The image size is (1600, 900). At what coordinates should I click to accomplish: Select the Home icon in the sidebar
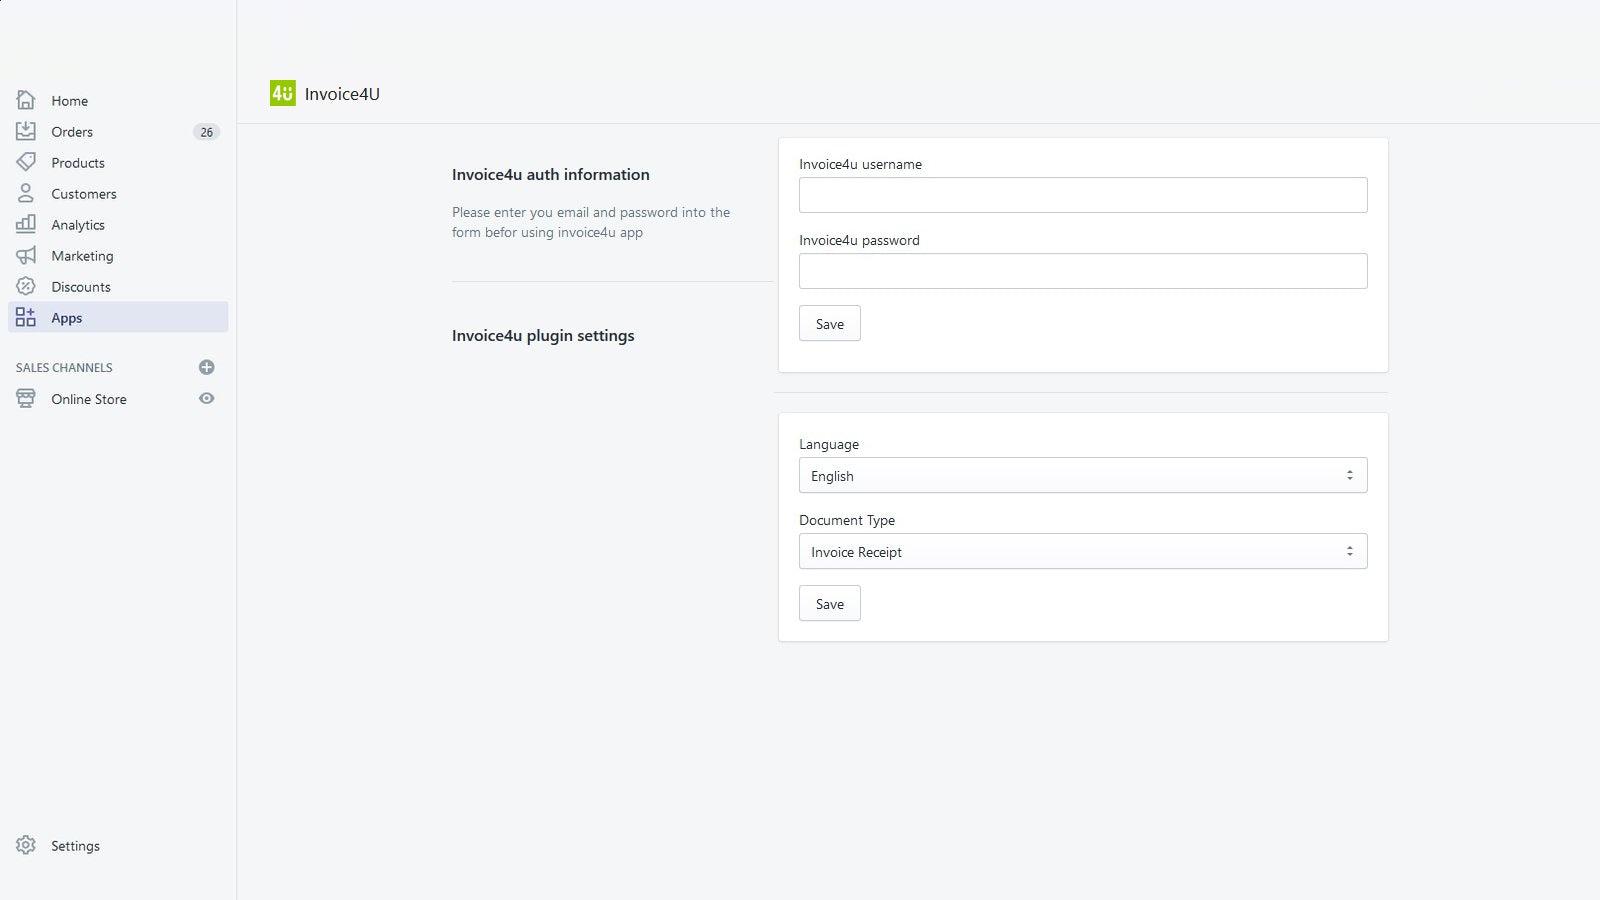(26, 100)
